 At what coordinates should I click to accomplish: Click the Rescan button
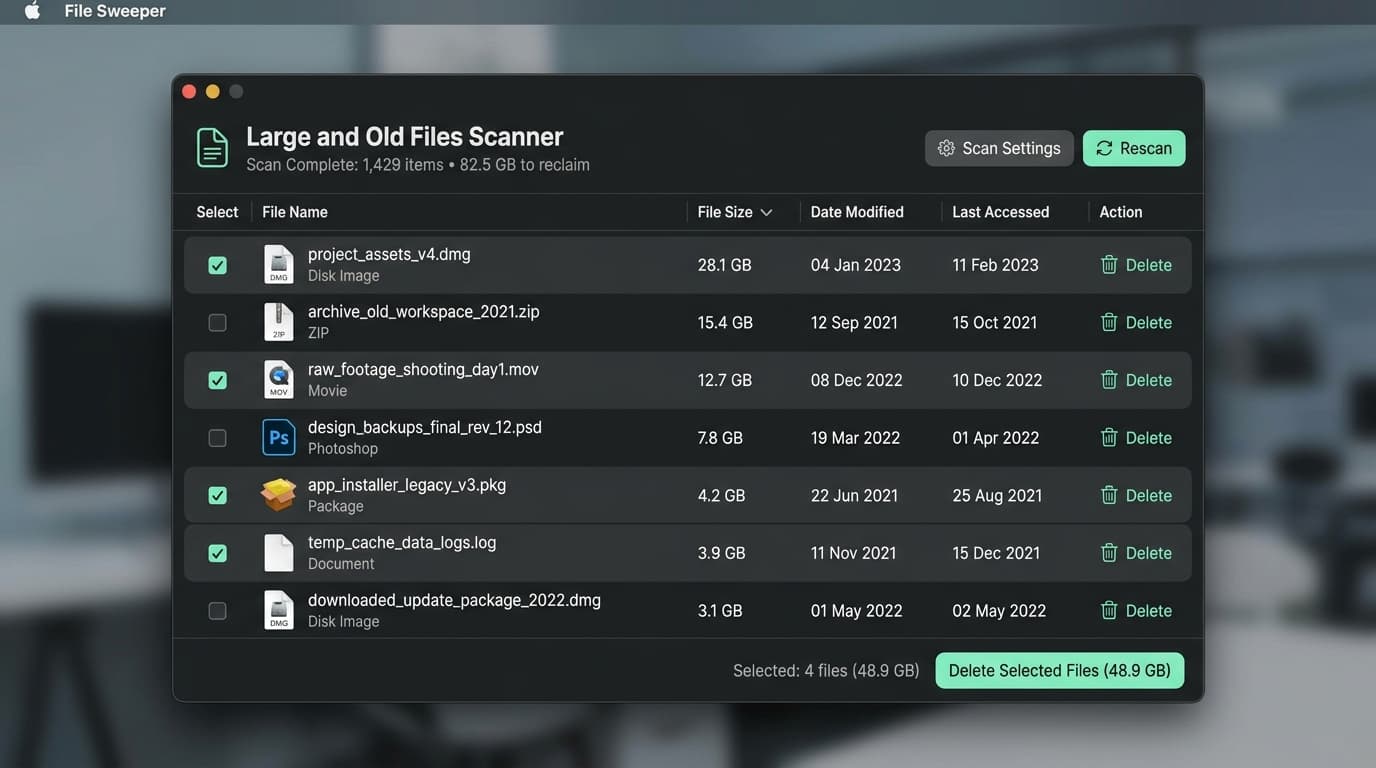pos(1134,148)
